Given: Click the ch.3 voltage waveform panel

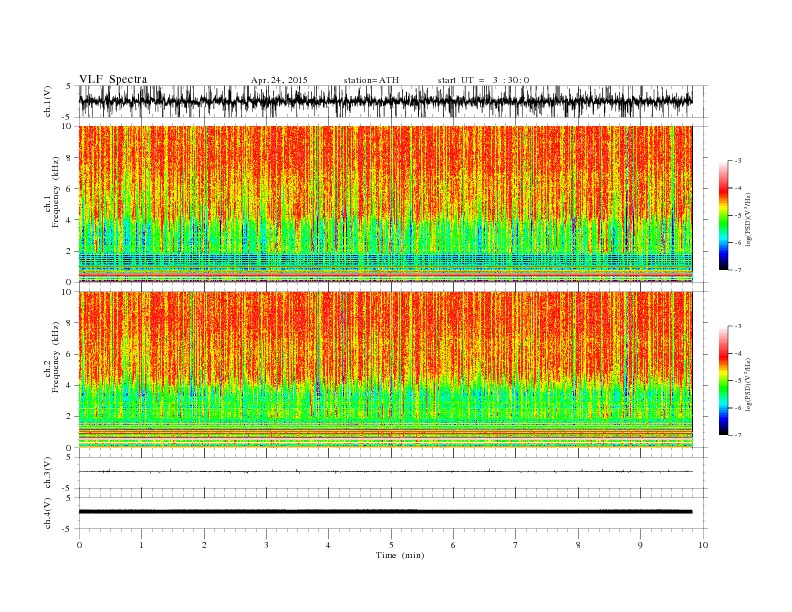Looking at the screenshot, I should pos(392,473).
